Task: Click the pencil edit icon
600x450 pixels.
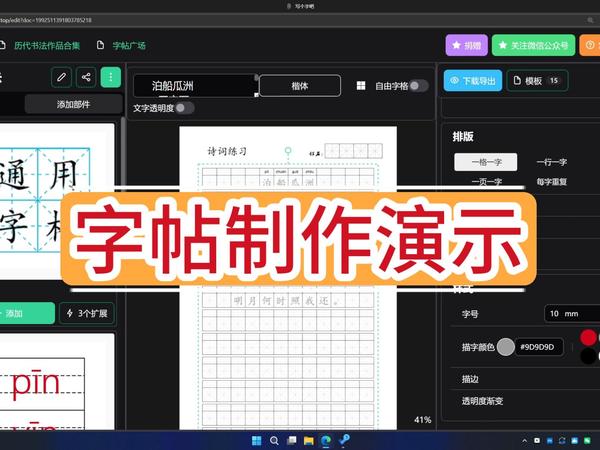Action: [61, 77]
